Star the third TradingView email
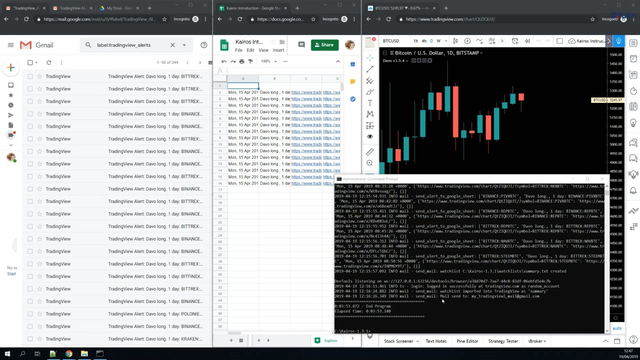The height and width of the screenshot is (360, 640). (40, 101)
